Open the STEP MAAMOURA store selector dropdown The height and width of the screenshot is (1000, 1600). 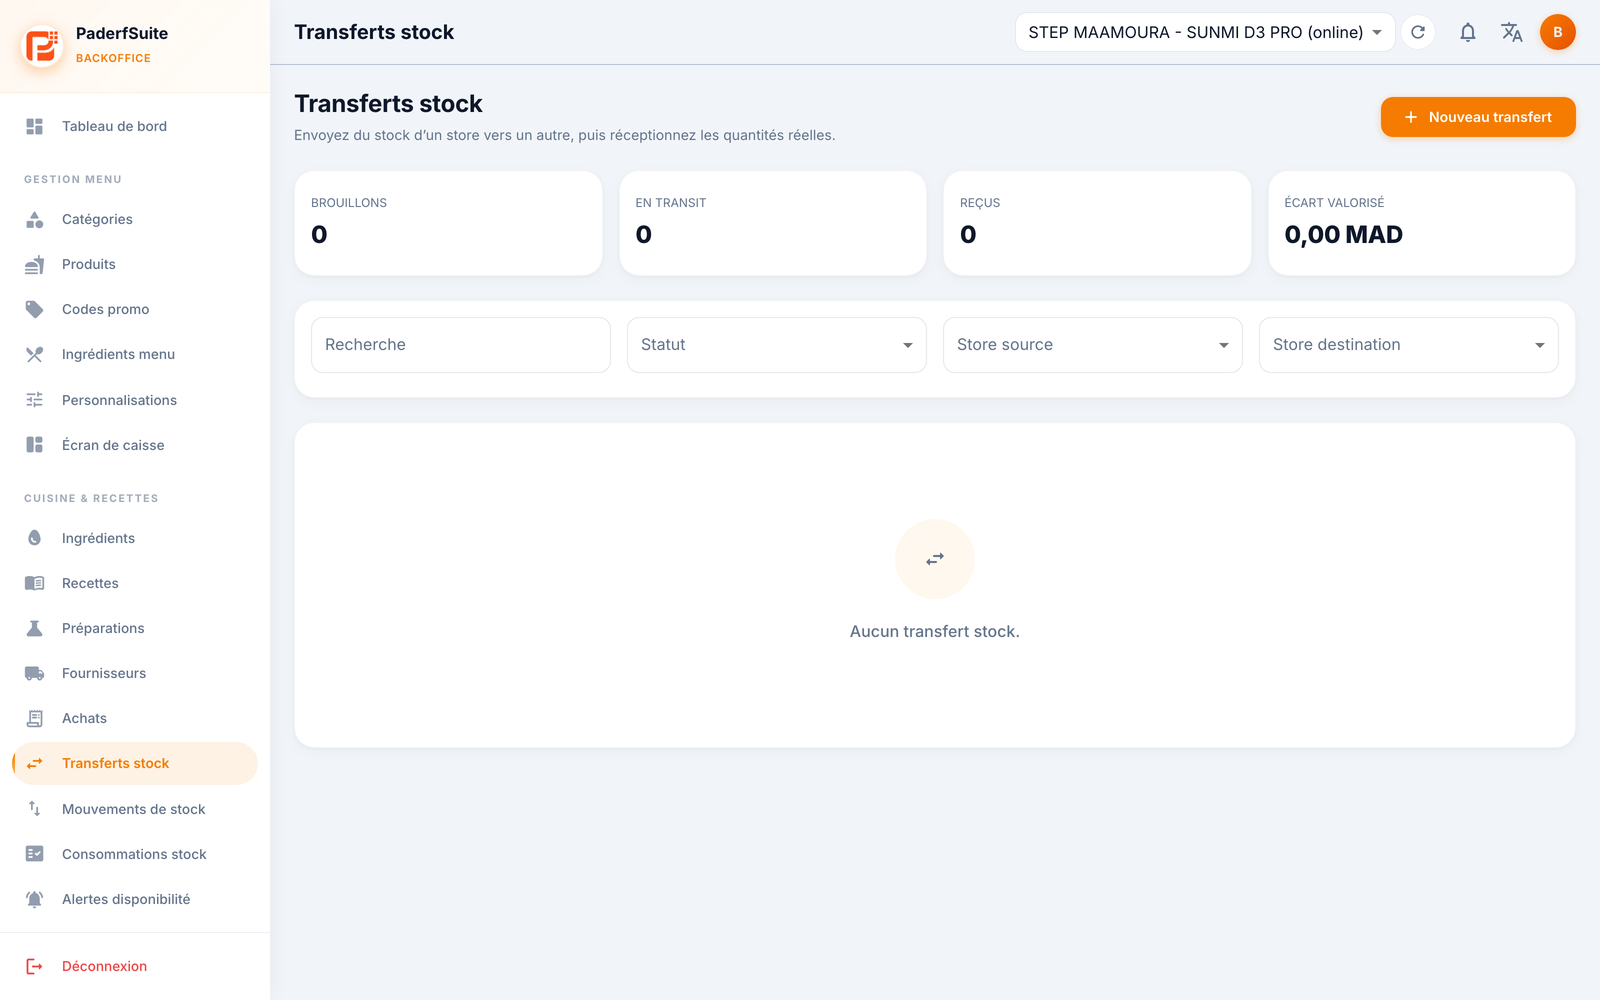click(1205, 32)
